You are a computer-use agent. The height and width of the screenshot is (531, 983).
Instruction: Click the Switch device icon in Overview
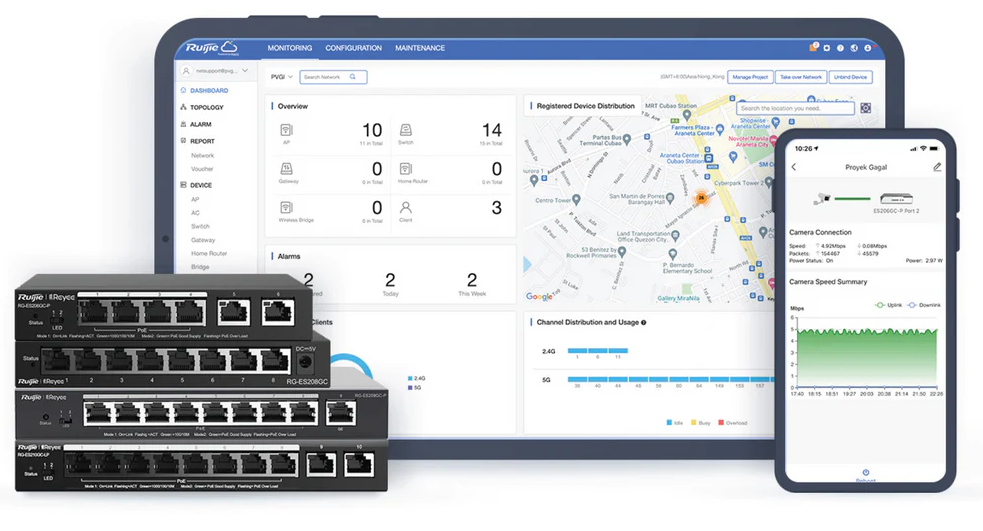coord(406,130)
